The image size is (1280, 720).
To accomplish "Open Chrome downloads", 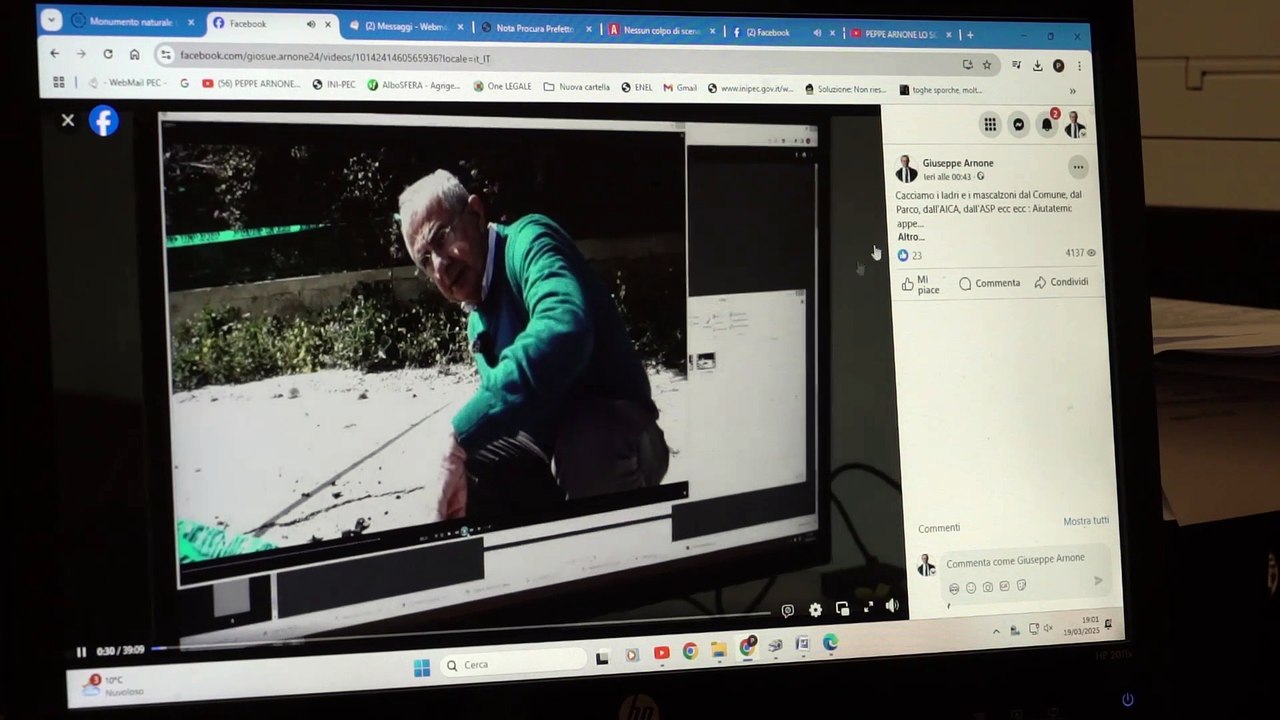I will coord(1037,66).
